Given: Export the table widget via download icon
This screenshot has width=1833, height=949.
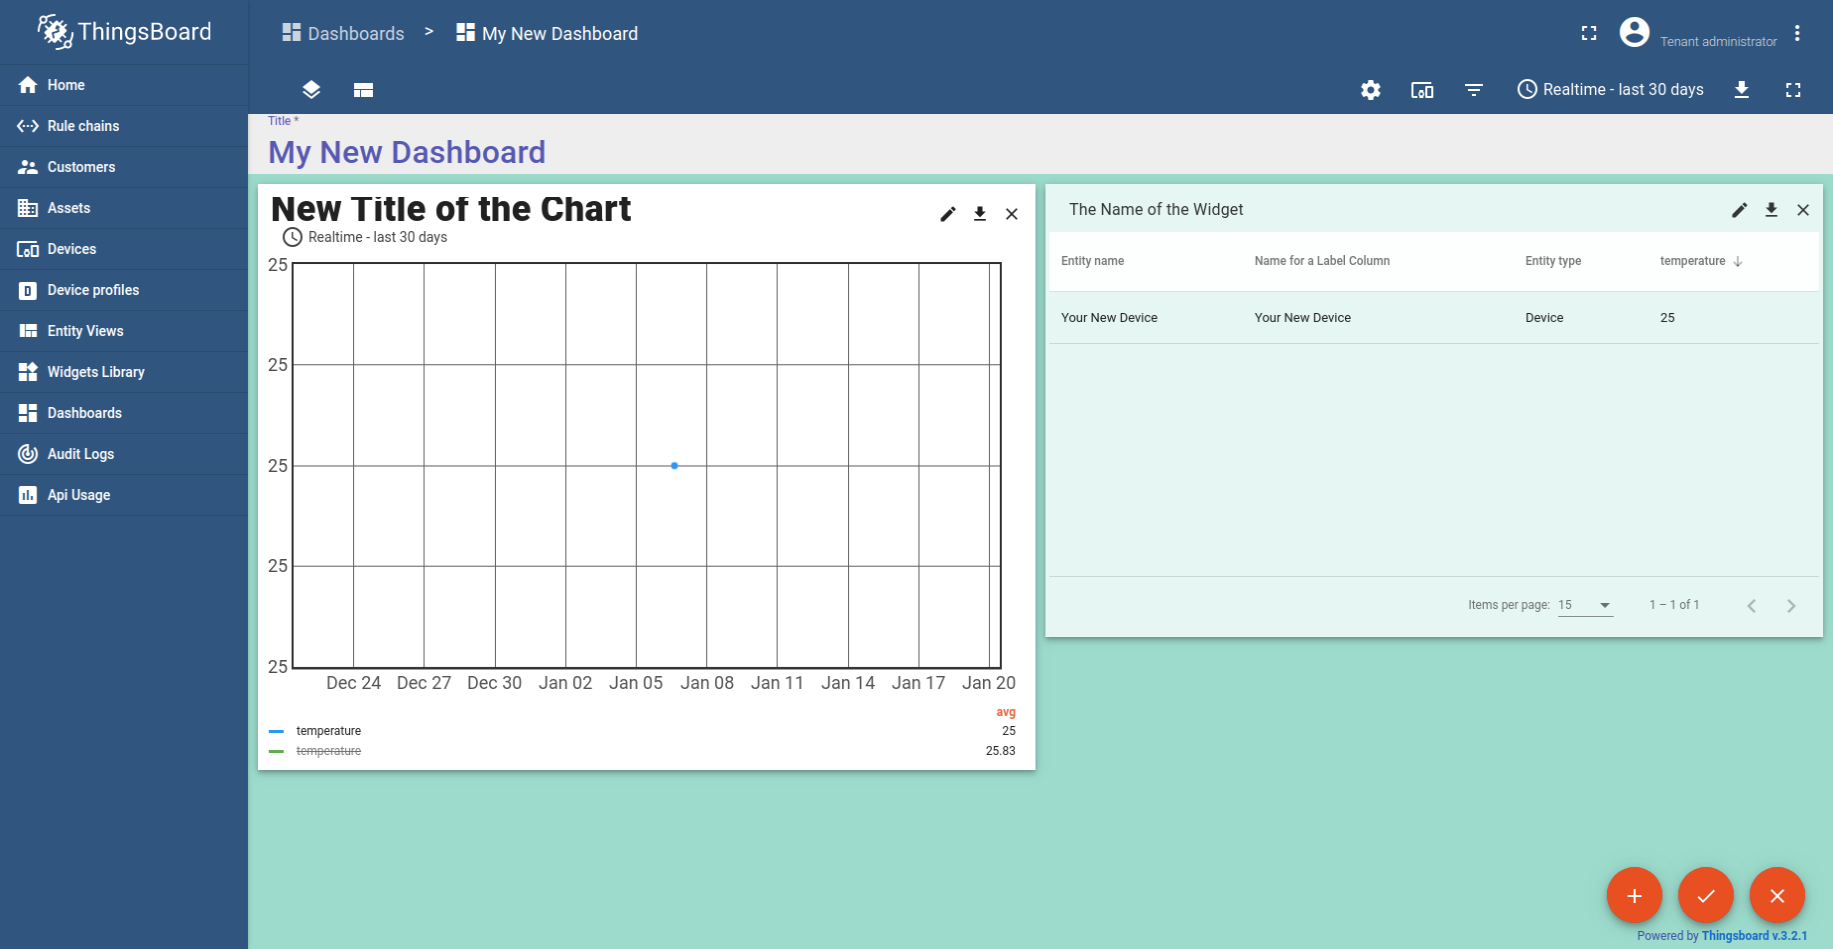Looking at the screenshot, I should tap(1771, 210).
